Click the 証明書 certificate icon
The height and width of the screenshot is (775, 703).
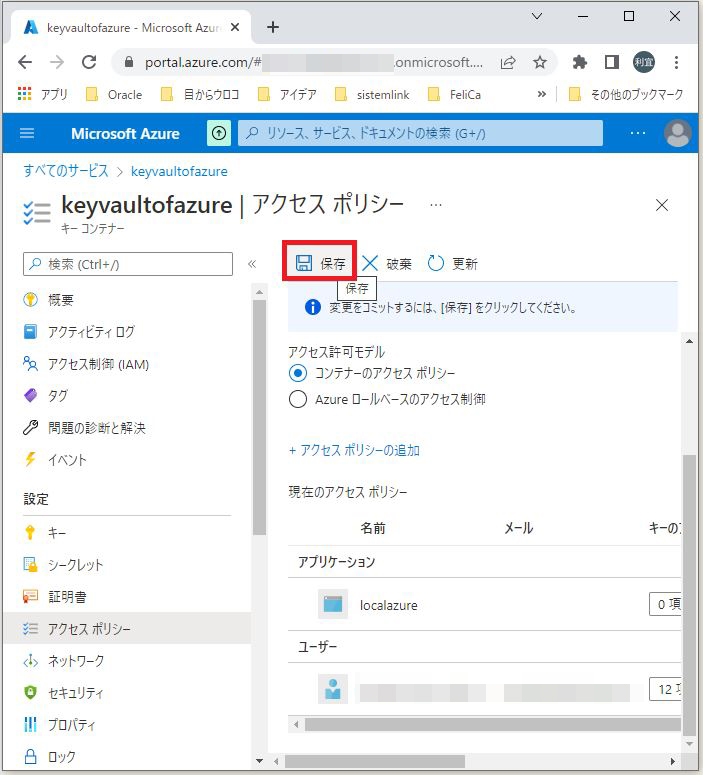tap(30, 597)
